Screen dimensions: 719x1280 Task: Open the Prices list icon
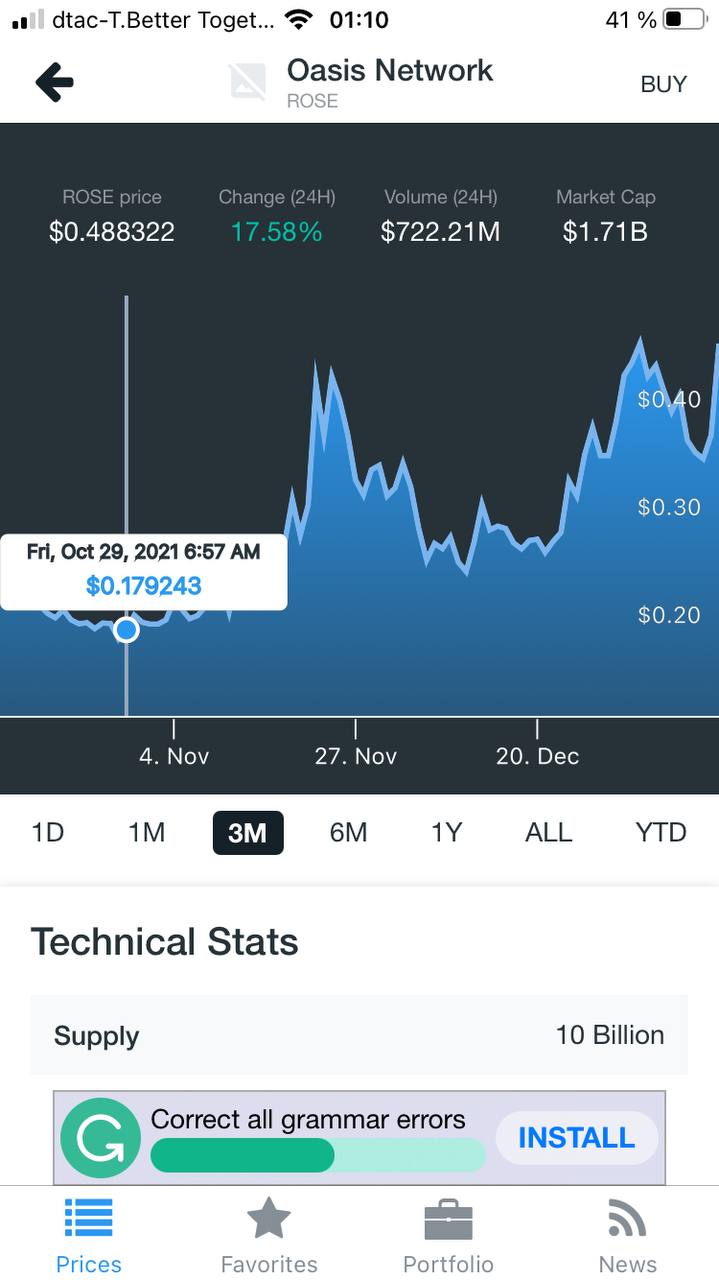[x=89, y=1220]
